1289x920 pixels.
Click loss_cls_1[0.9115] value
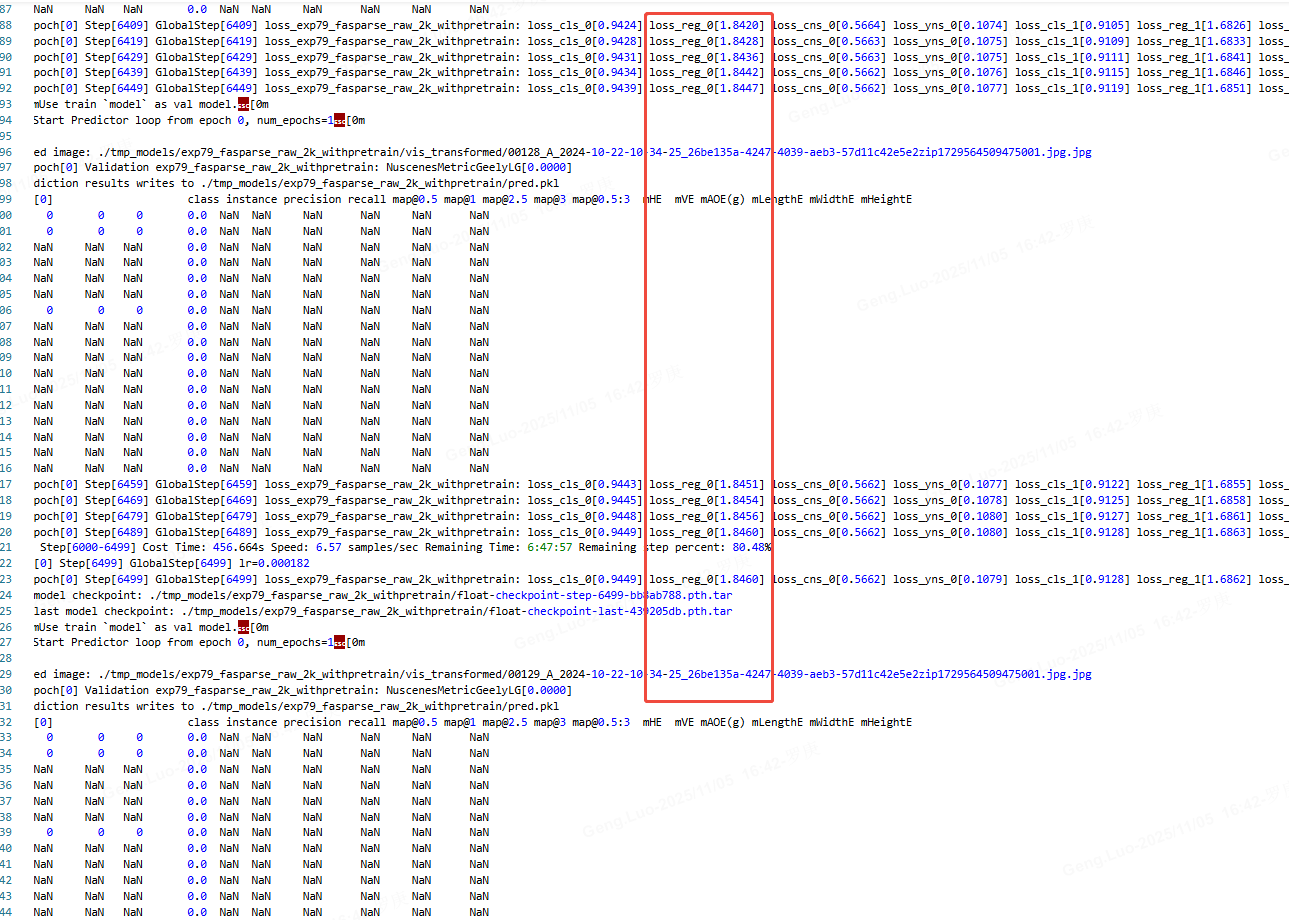pyautogui.click(x=1073, y=72)
